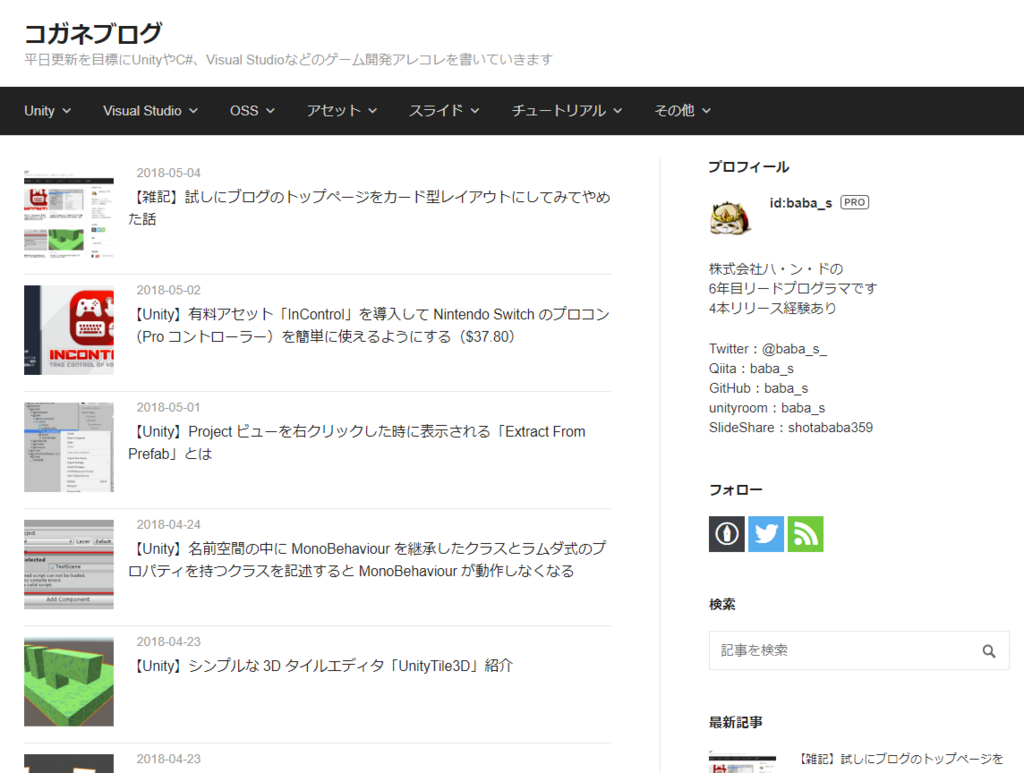Click the 2018-05-02 date
1024x773 pixels.
point(168,290)
